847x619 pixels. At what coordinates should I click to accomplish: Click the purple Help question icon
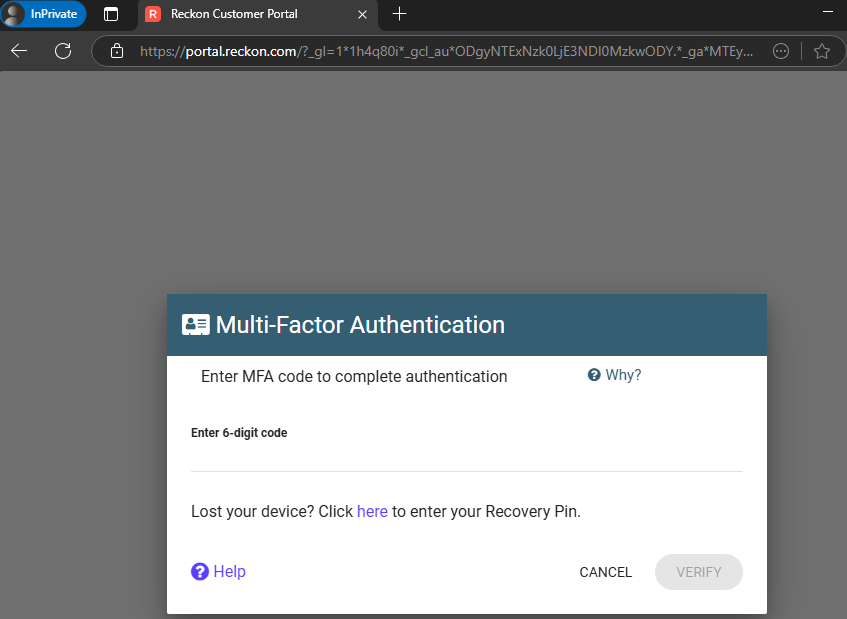[200, 571]
